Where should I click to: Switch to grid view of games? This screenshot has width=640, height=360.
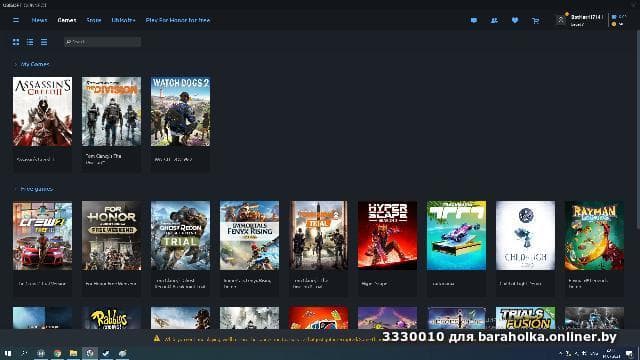coord(16,42)
